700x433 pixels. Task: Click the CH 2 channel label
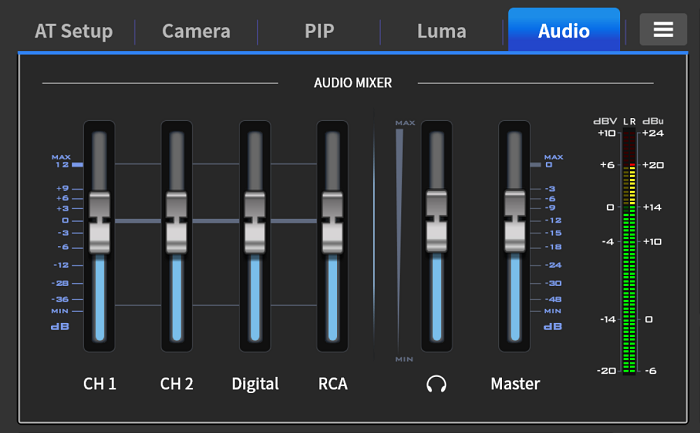177,384
